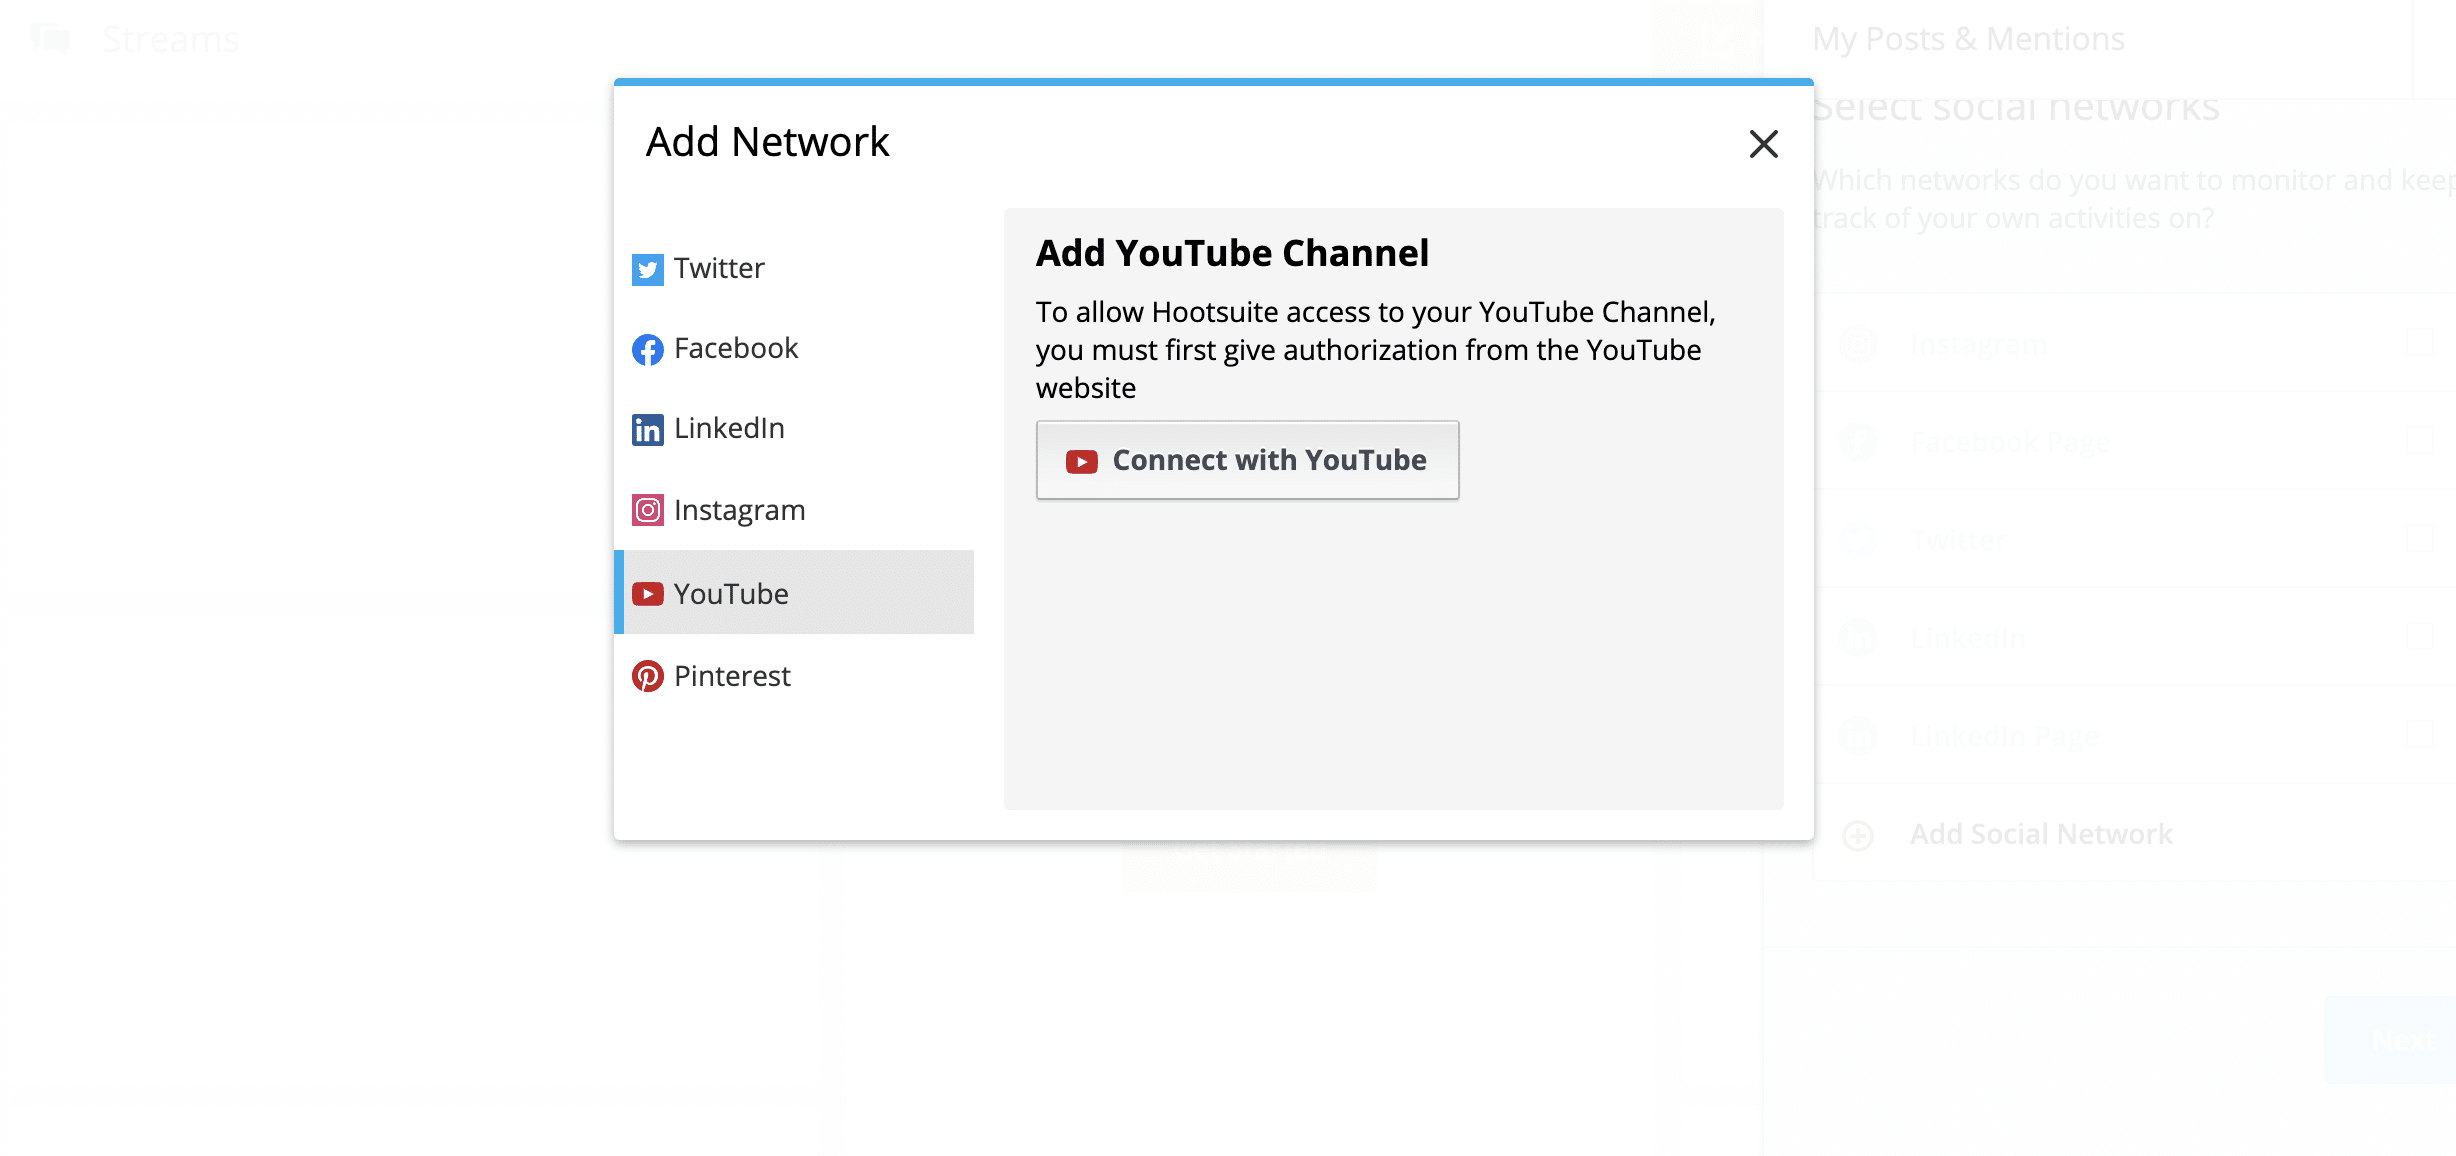Click the My Posts & Mentions header

(1968, 39)
